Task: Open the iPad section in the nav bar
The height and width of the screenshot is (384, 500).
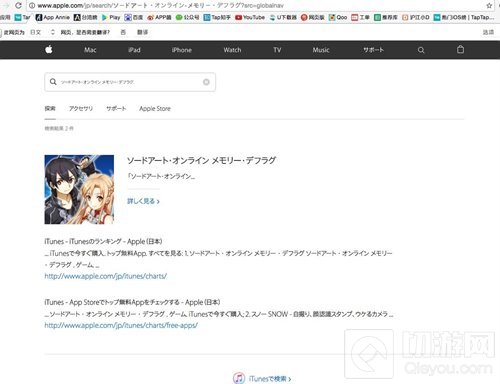Action: click(x=134, y=50)
